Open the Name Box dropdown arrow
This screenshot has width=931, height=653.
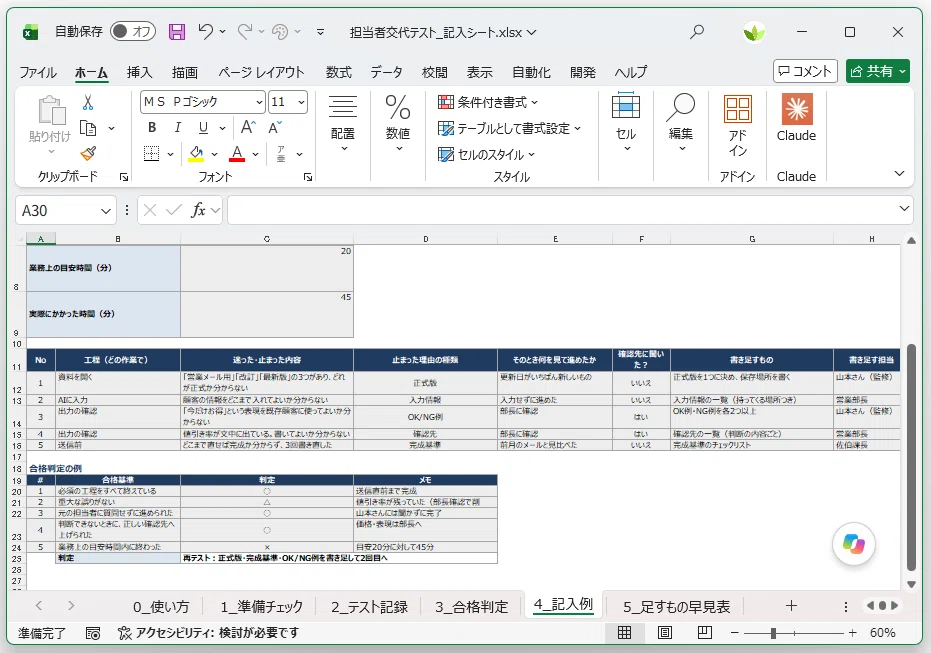[106, 211]
